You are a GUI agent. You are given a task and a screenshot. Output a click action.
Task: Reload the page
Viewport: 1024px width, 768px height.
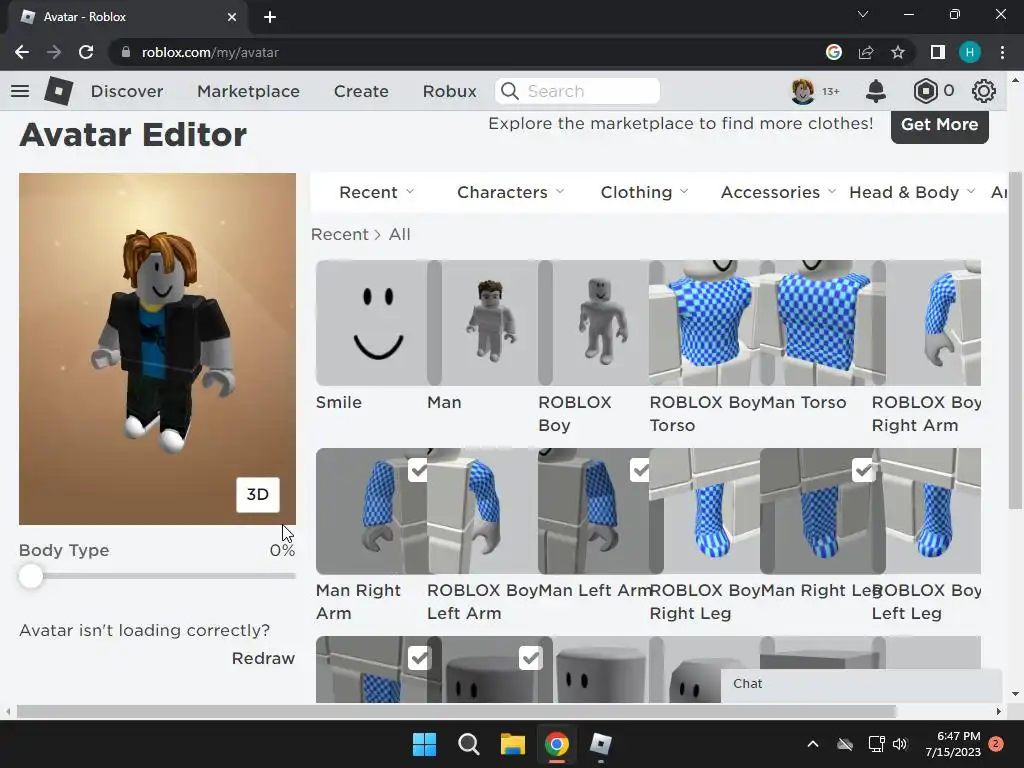(86, 52)
